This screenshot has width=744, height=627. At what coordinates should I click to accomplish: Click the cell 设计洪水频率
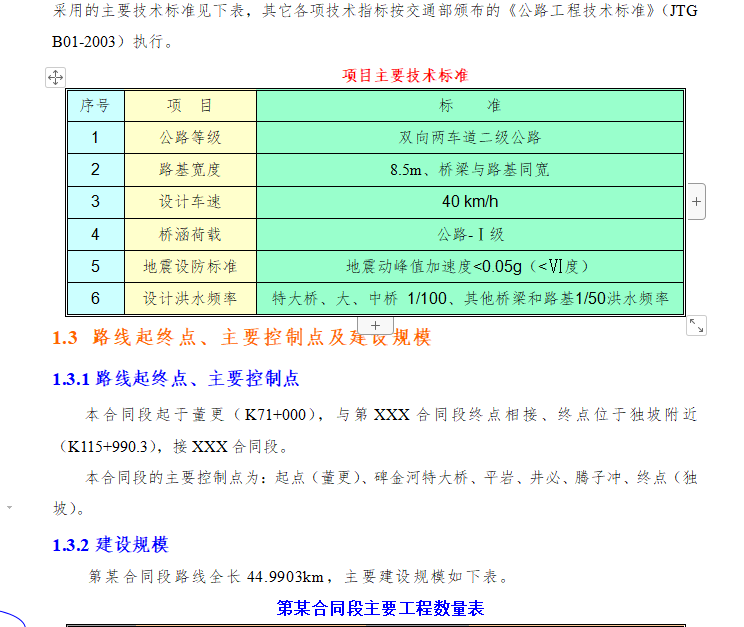(x=190, y=299)
